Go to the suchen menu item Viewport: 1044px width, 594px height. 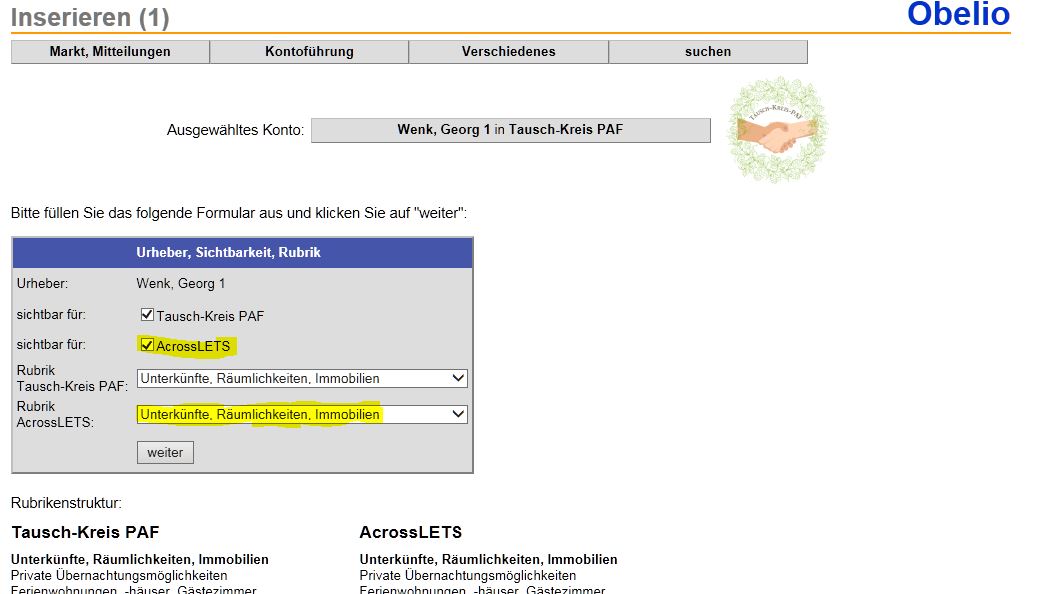pos(708,52)
